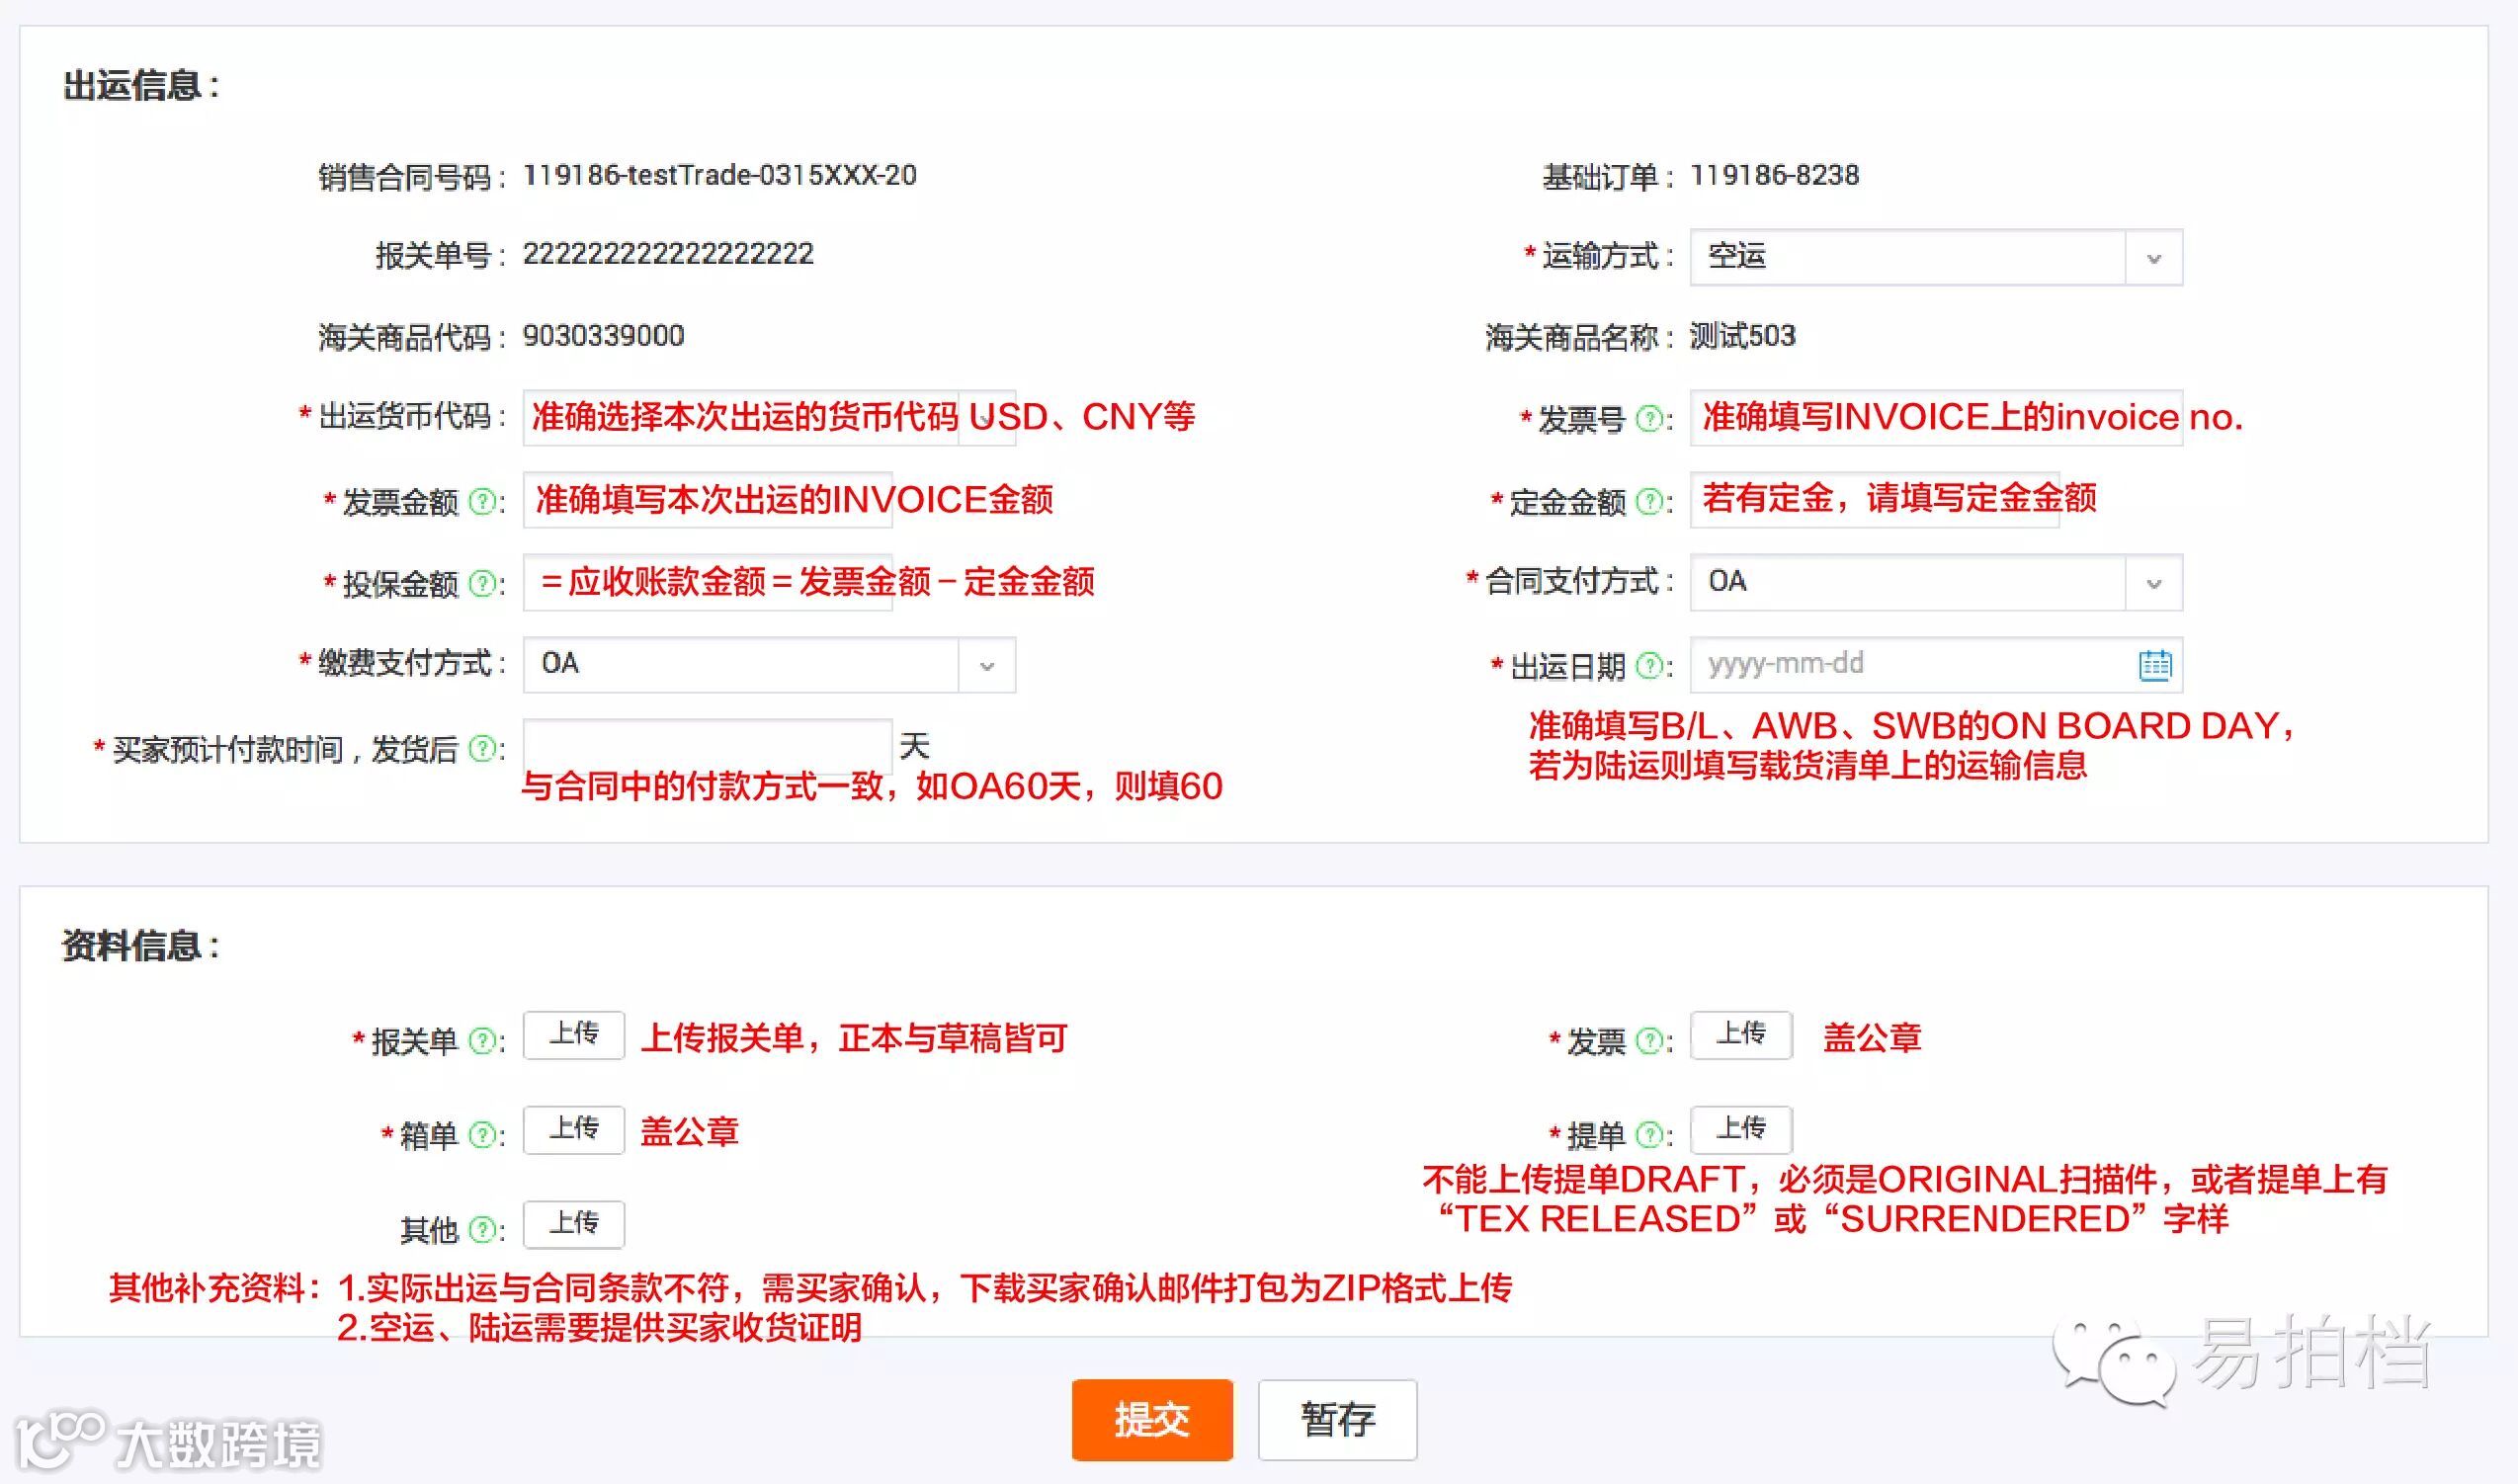Click the orange 提交 button

coord(1151,1419)
